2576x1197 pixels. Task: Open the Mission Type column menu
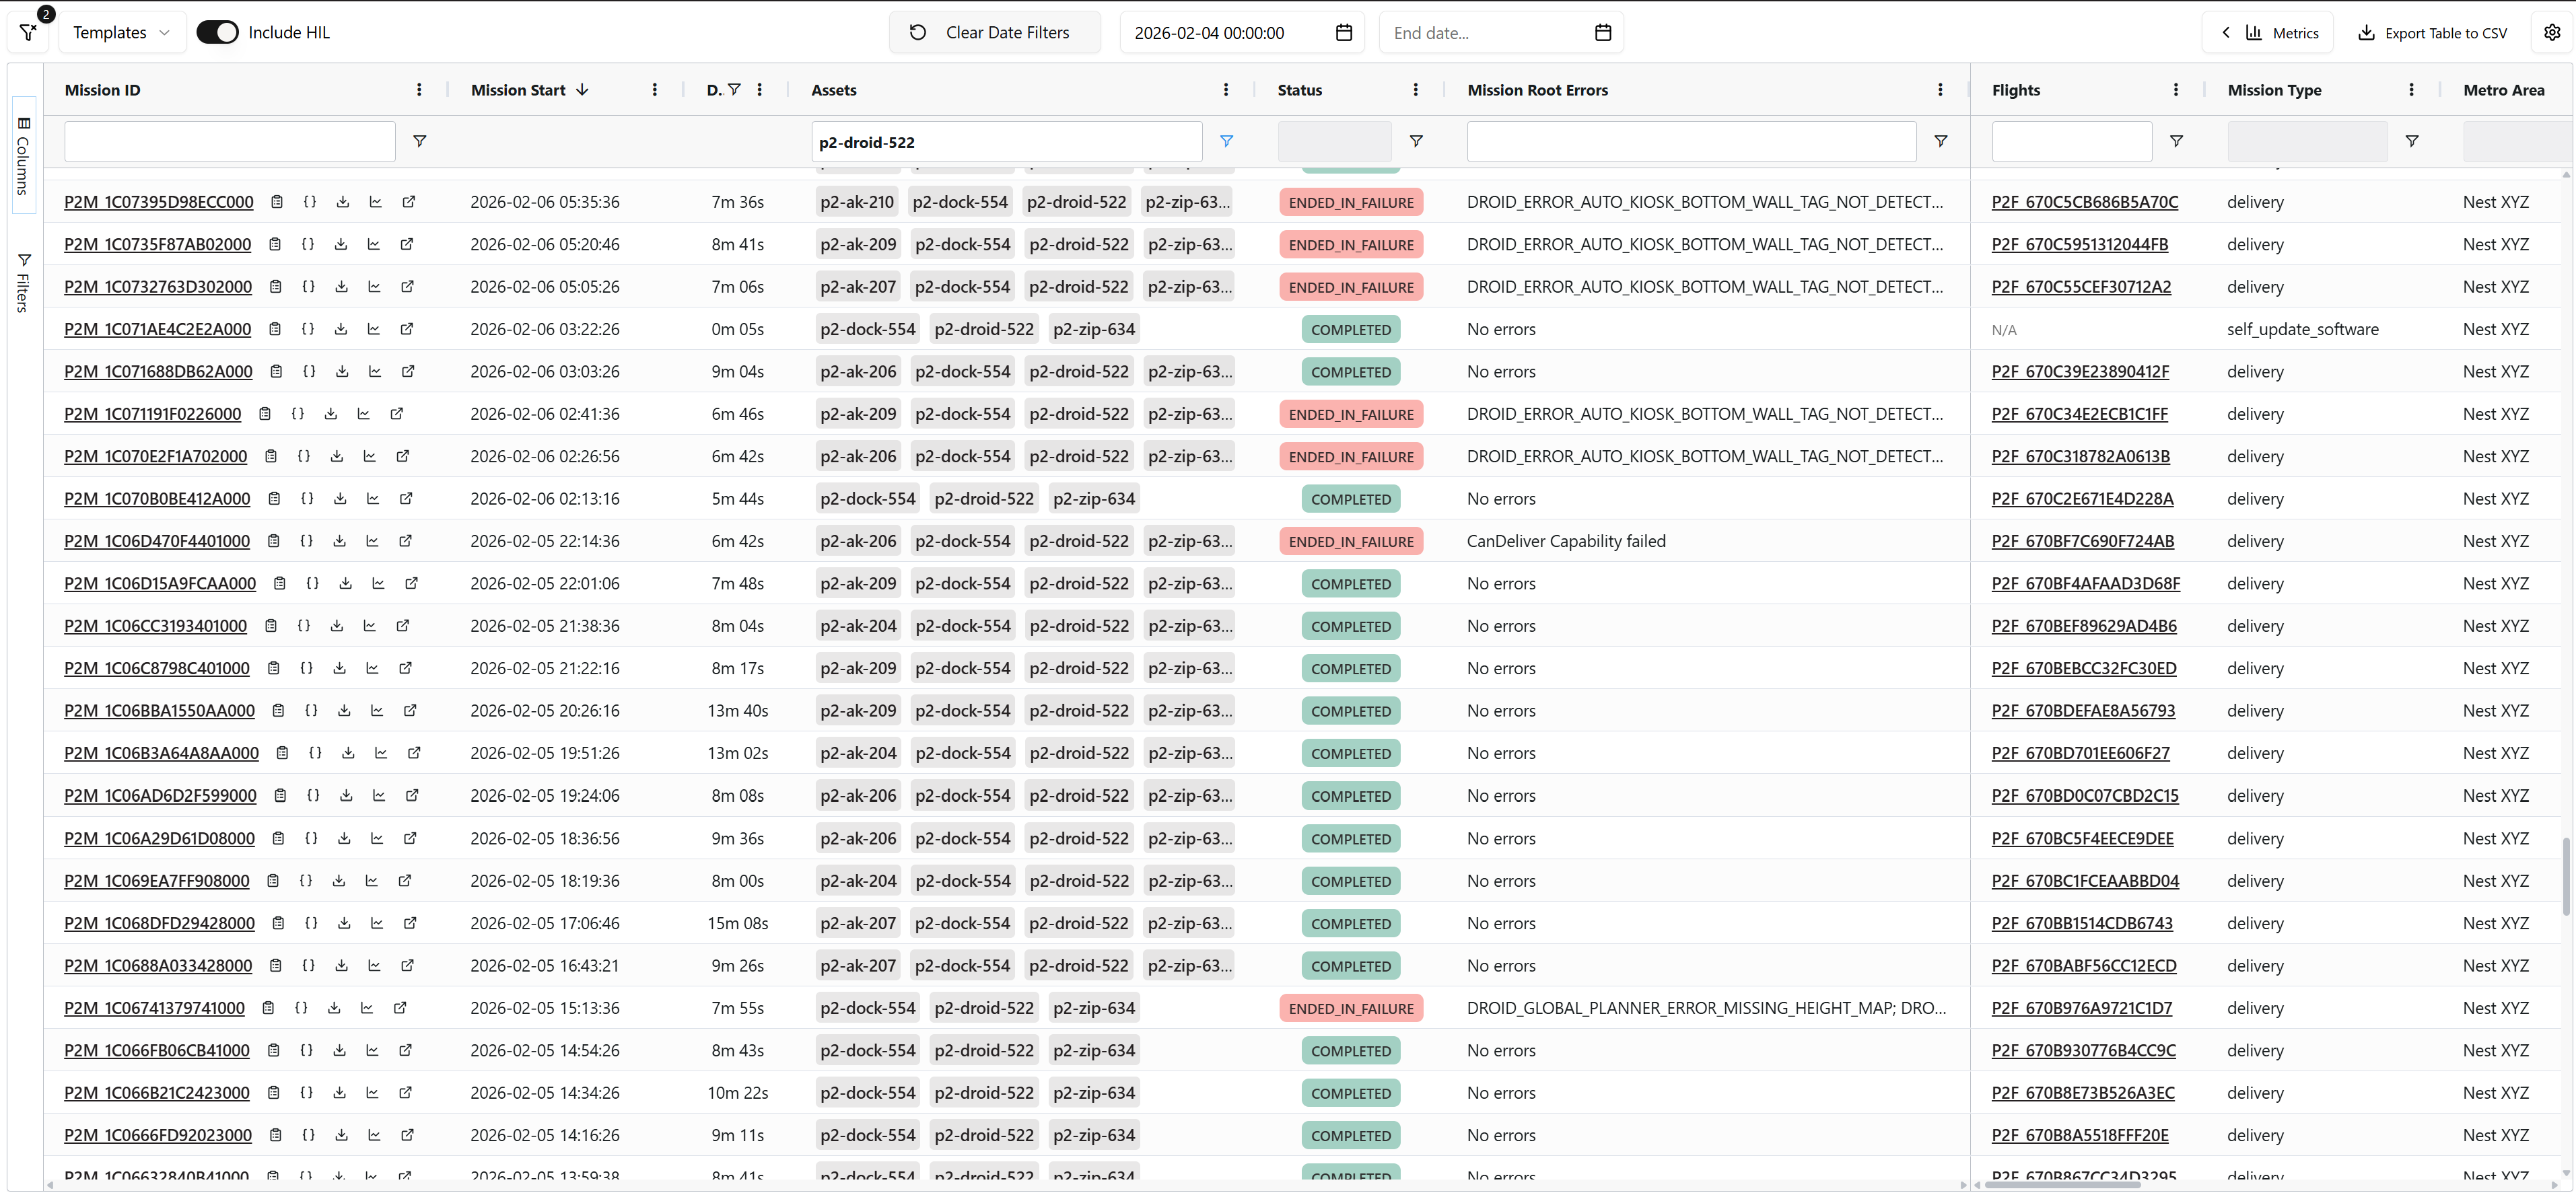click(x=2411, y=90)
